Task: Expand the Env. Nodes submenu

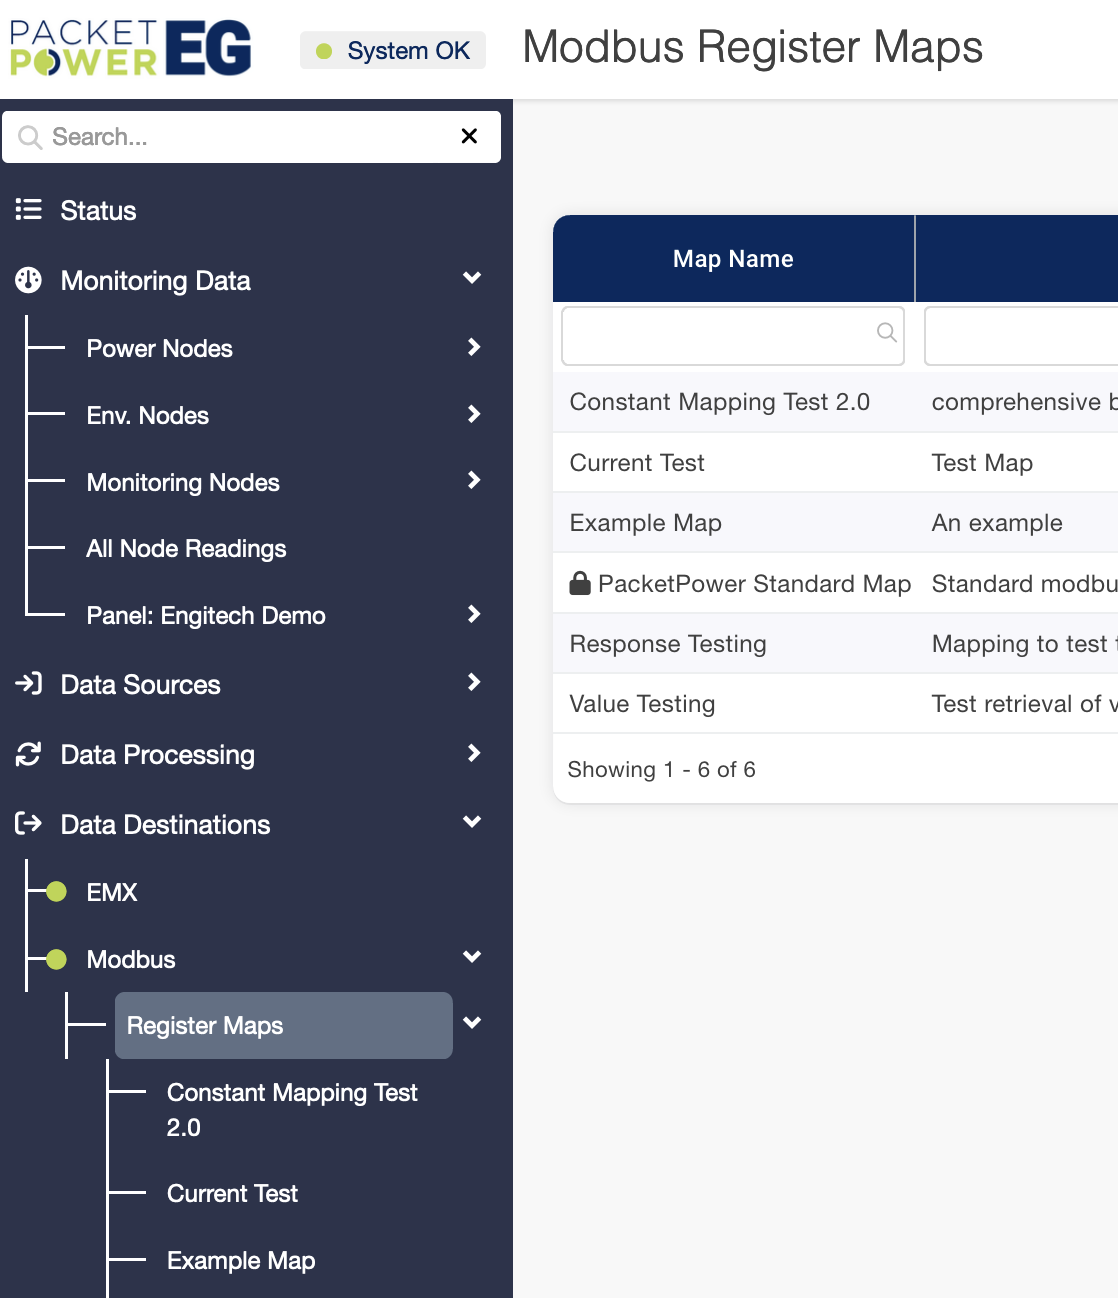Action: (473, 414)
